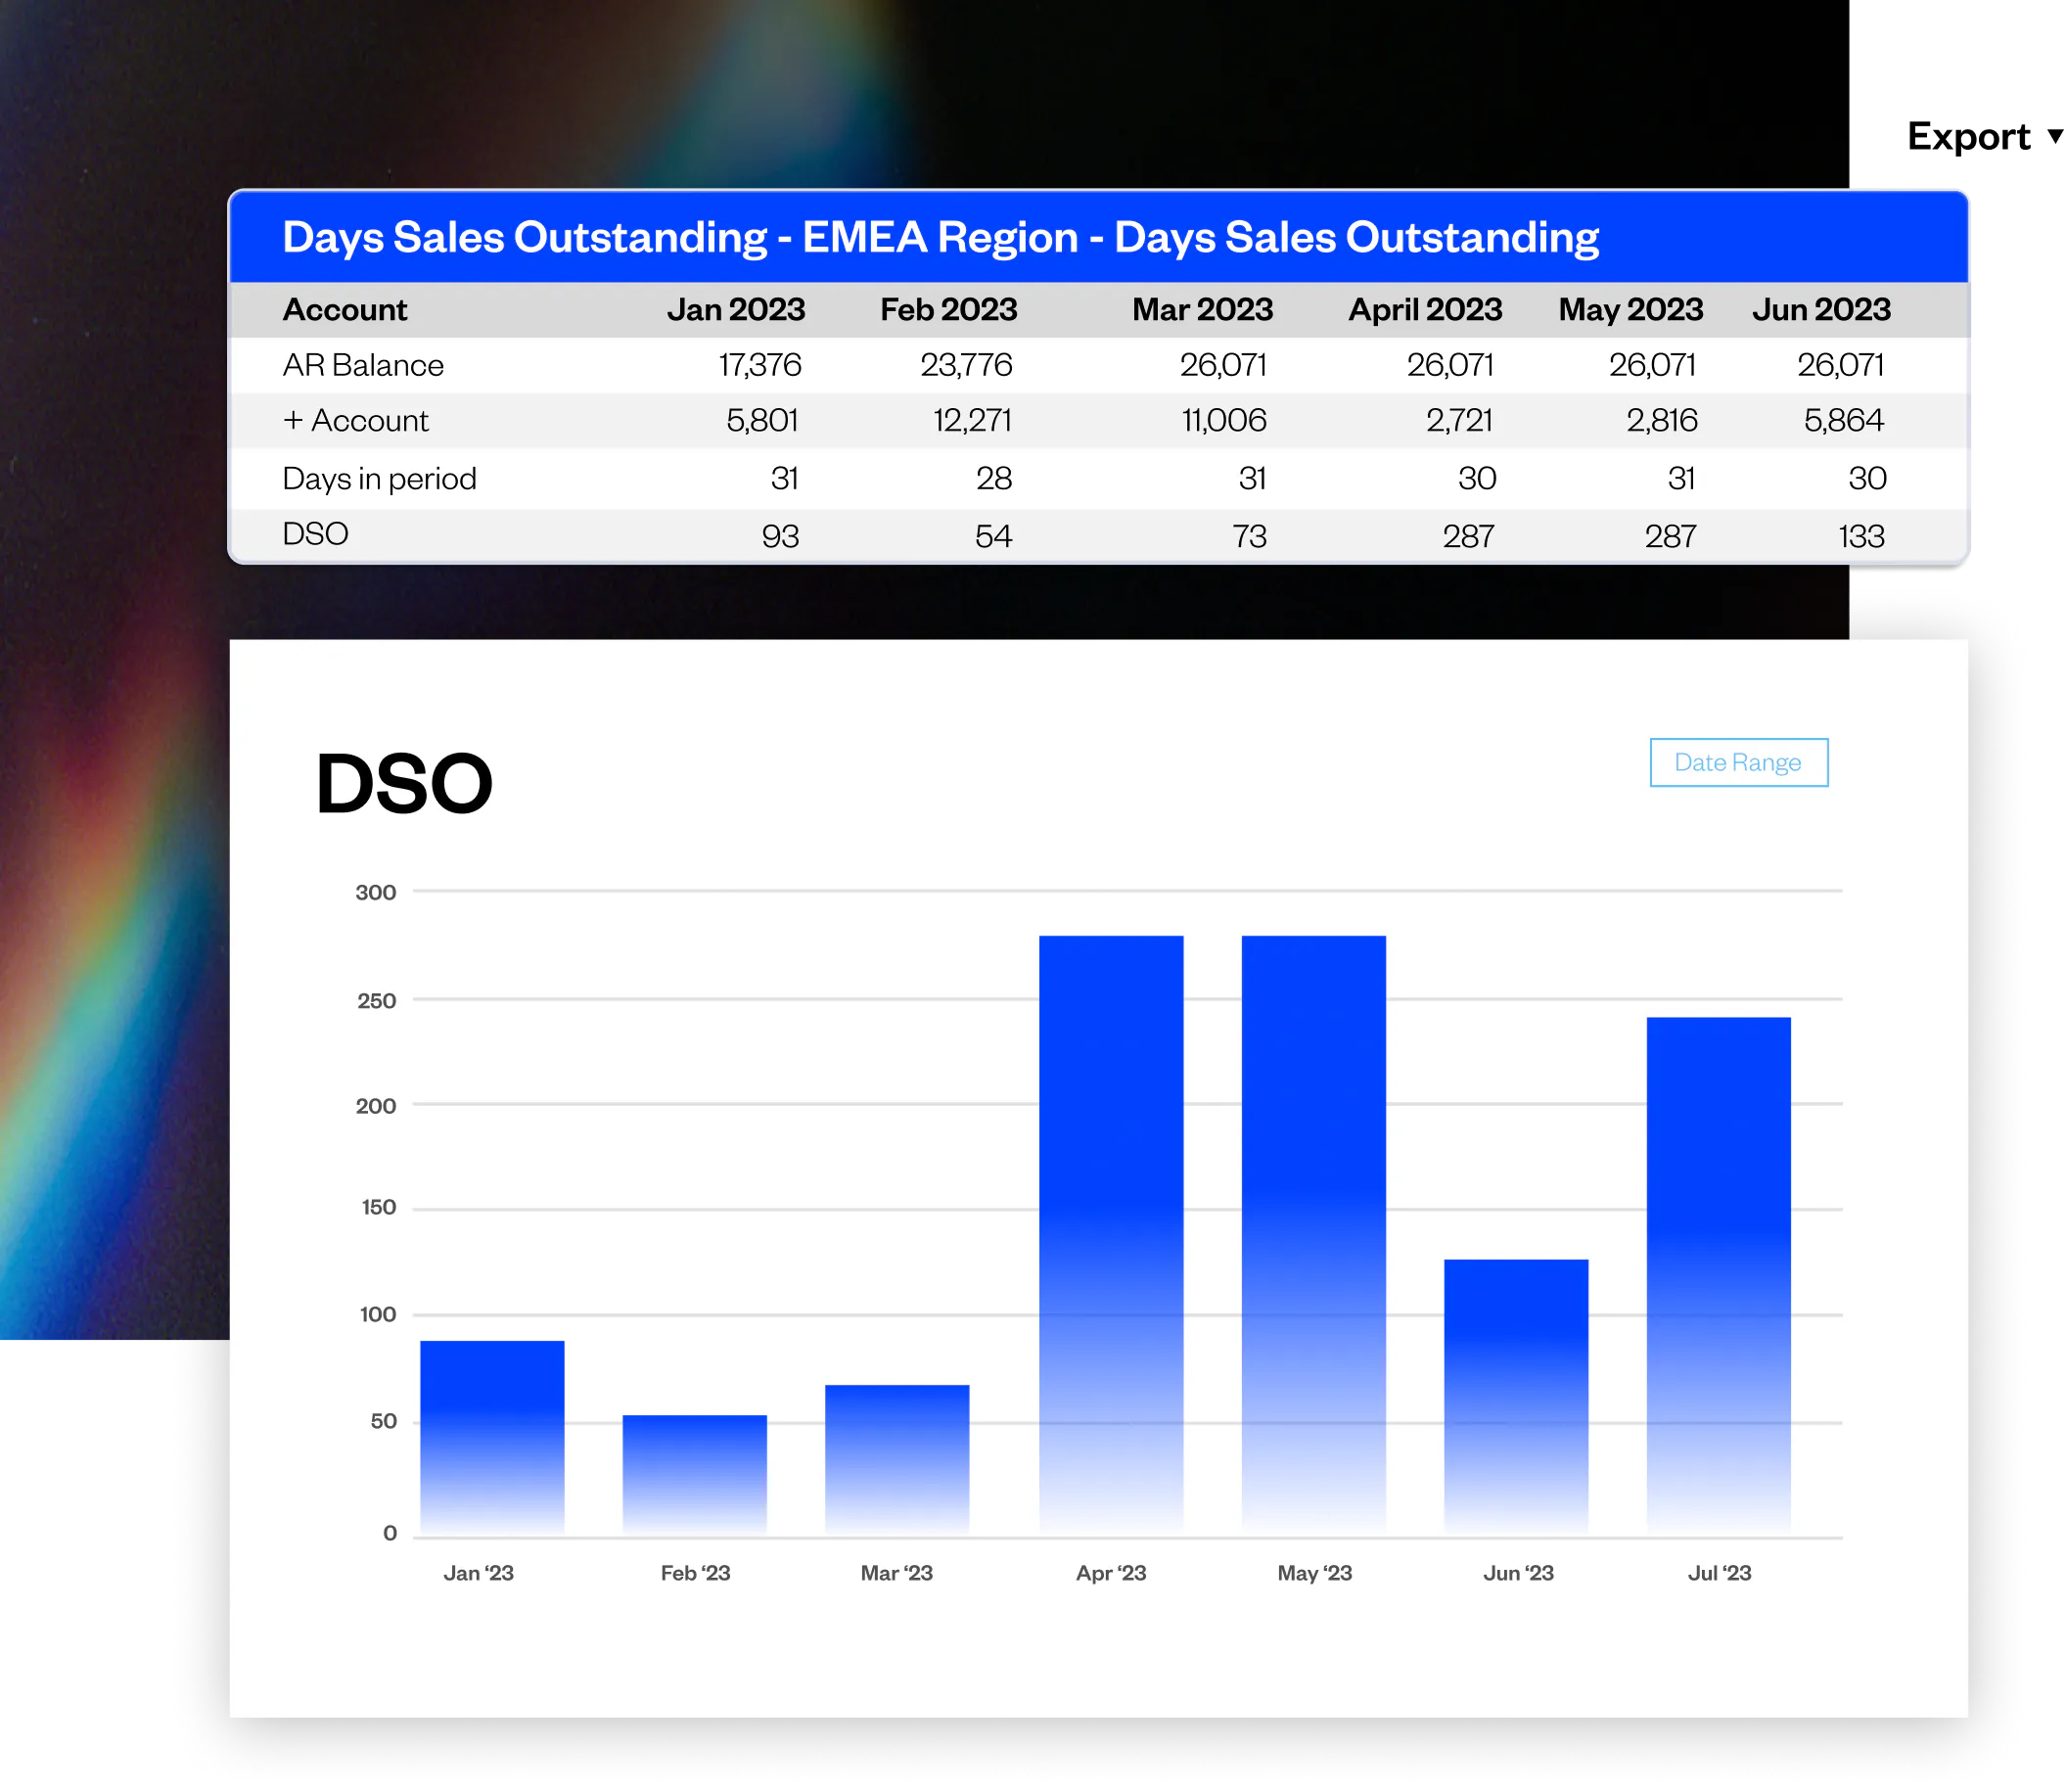2066x1792 pixels.
Task: Click the large 'DSO' chart heading
Action: [404, 784]
